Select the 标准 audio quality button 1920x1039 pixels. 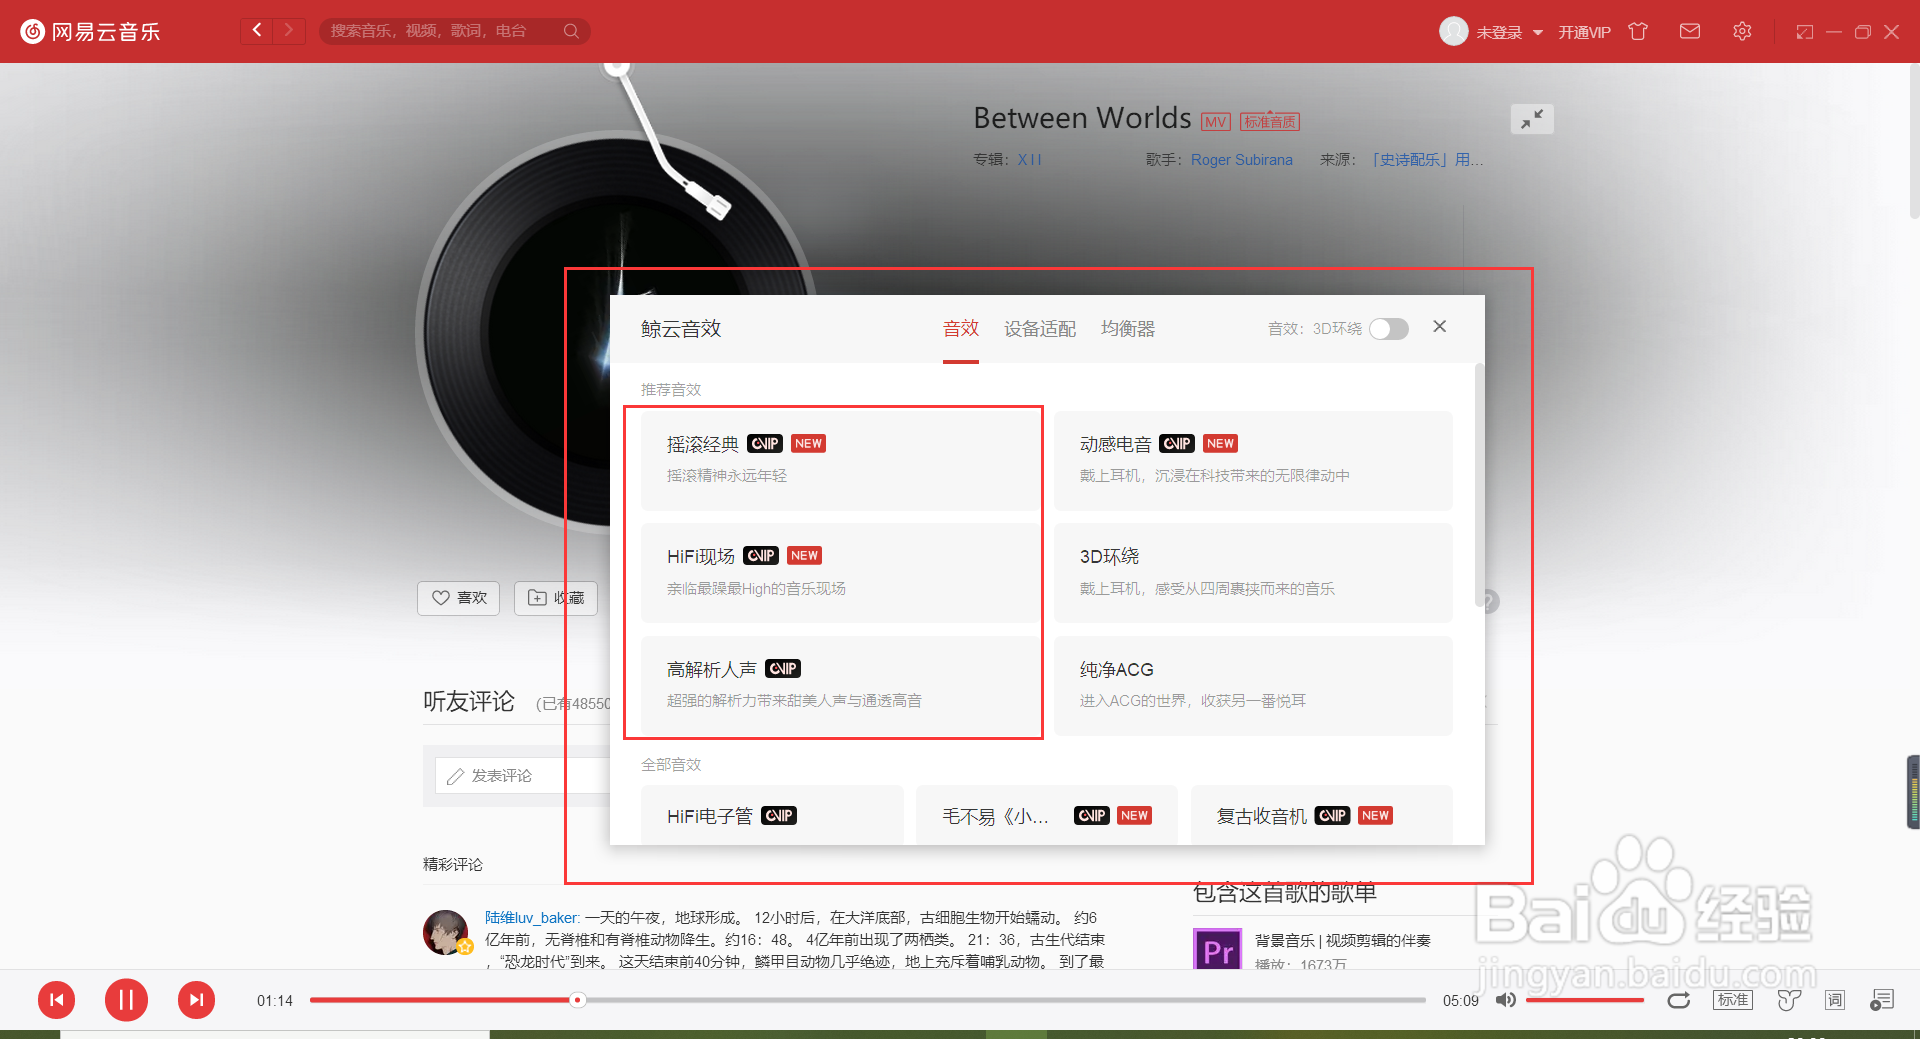pos(1733,1000)
